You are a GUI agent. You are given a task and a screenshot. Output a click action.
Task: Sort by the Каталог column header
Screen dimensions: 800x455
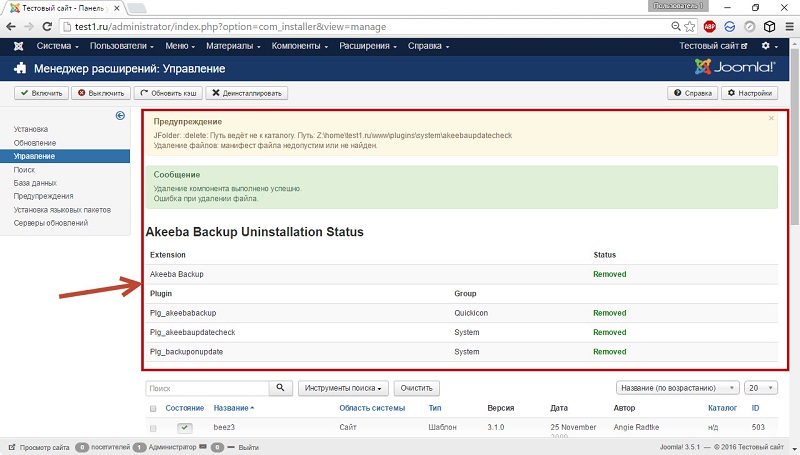pos(722,408)
